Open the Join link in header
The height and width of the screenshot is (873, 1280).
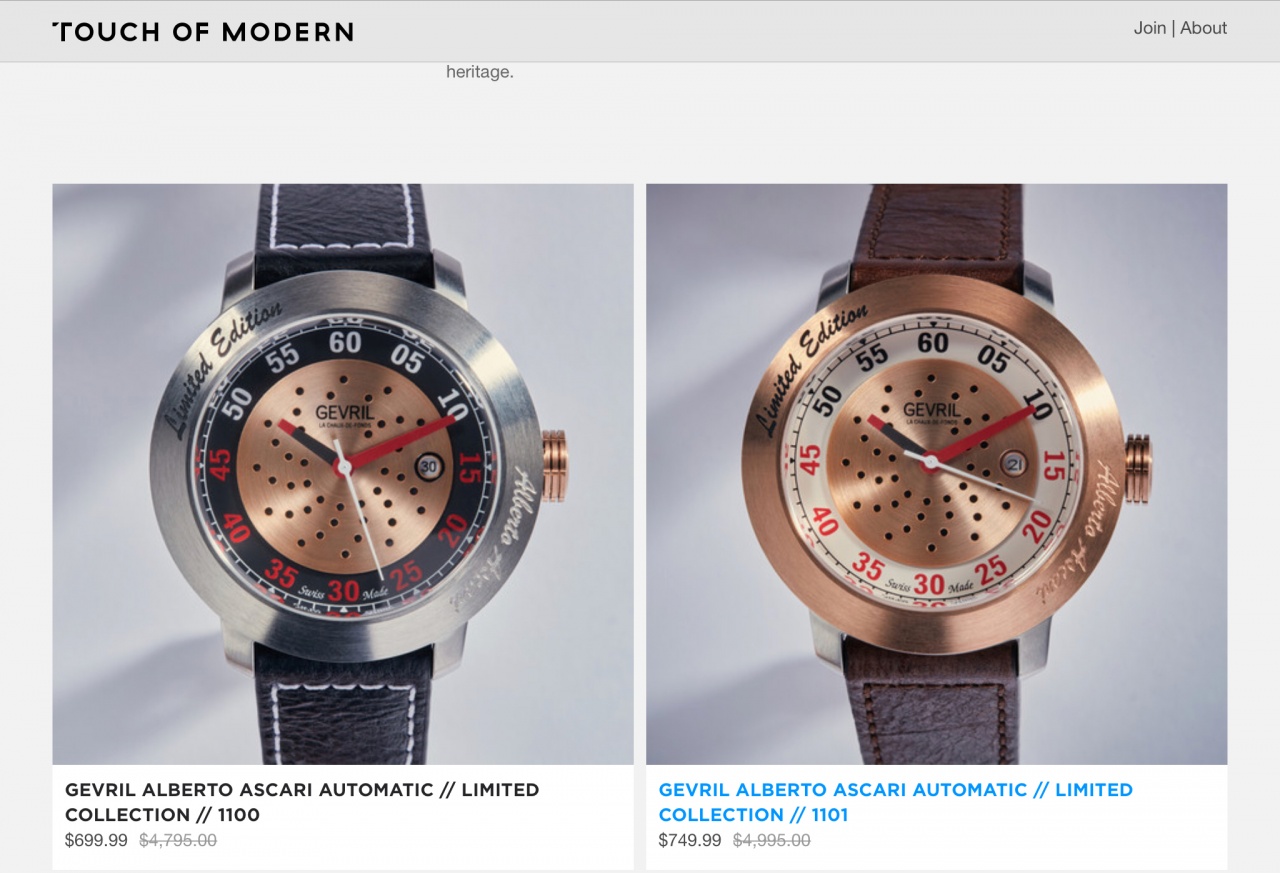(x=1149, y=28)
